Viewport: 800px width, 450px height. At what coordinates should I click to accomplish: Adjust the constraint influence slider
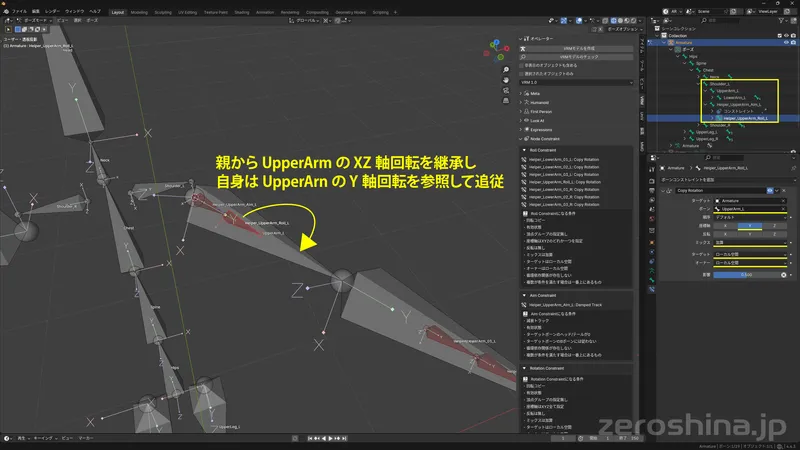coord(746,274)
